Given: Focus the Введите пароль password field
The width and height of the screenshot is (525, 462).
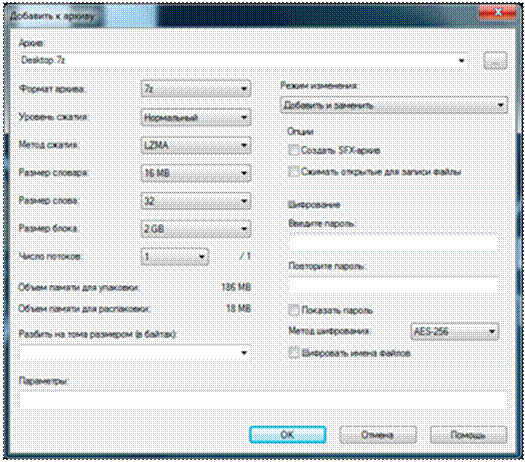Looking at the screenshot, I should tap(393, 242).
